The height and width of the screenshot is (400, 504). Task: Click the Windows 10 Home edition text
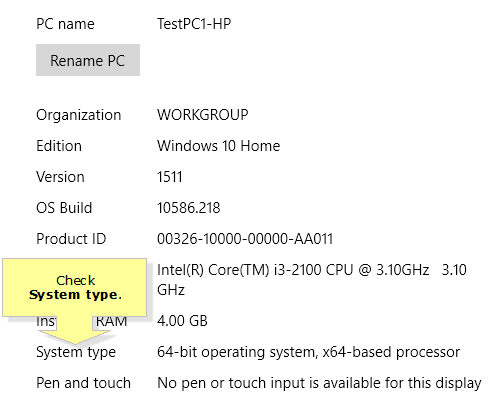(x=219, y=146)
